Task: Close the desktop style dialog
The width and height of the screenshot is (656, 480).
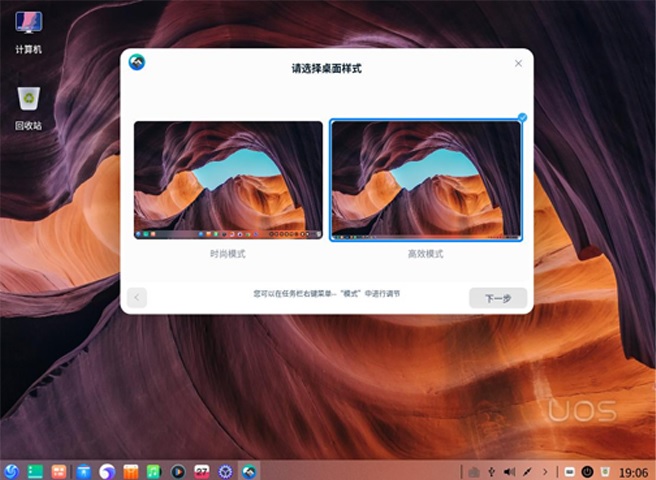Action: coord(518,63)
